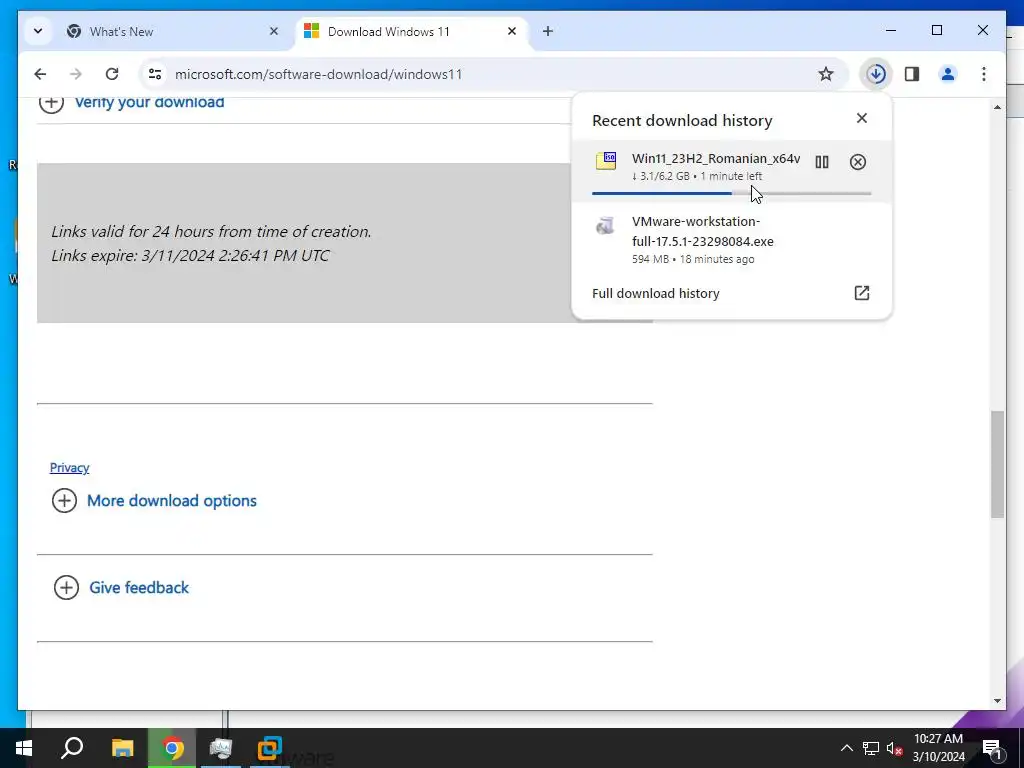This screenshot has width=1024, height=768.
Task: Click the scrollbar up arrow
Action: [x=997, y=107]
